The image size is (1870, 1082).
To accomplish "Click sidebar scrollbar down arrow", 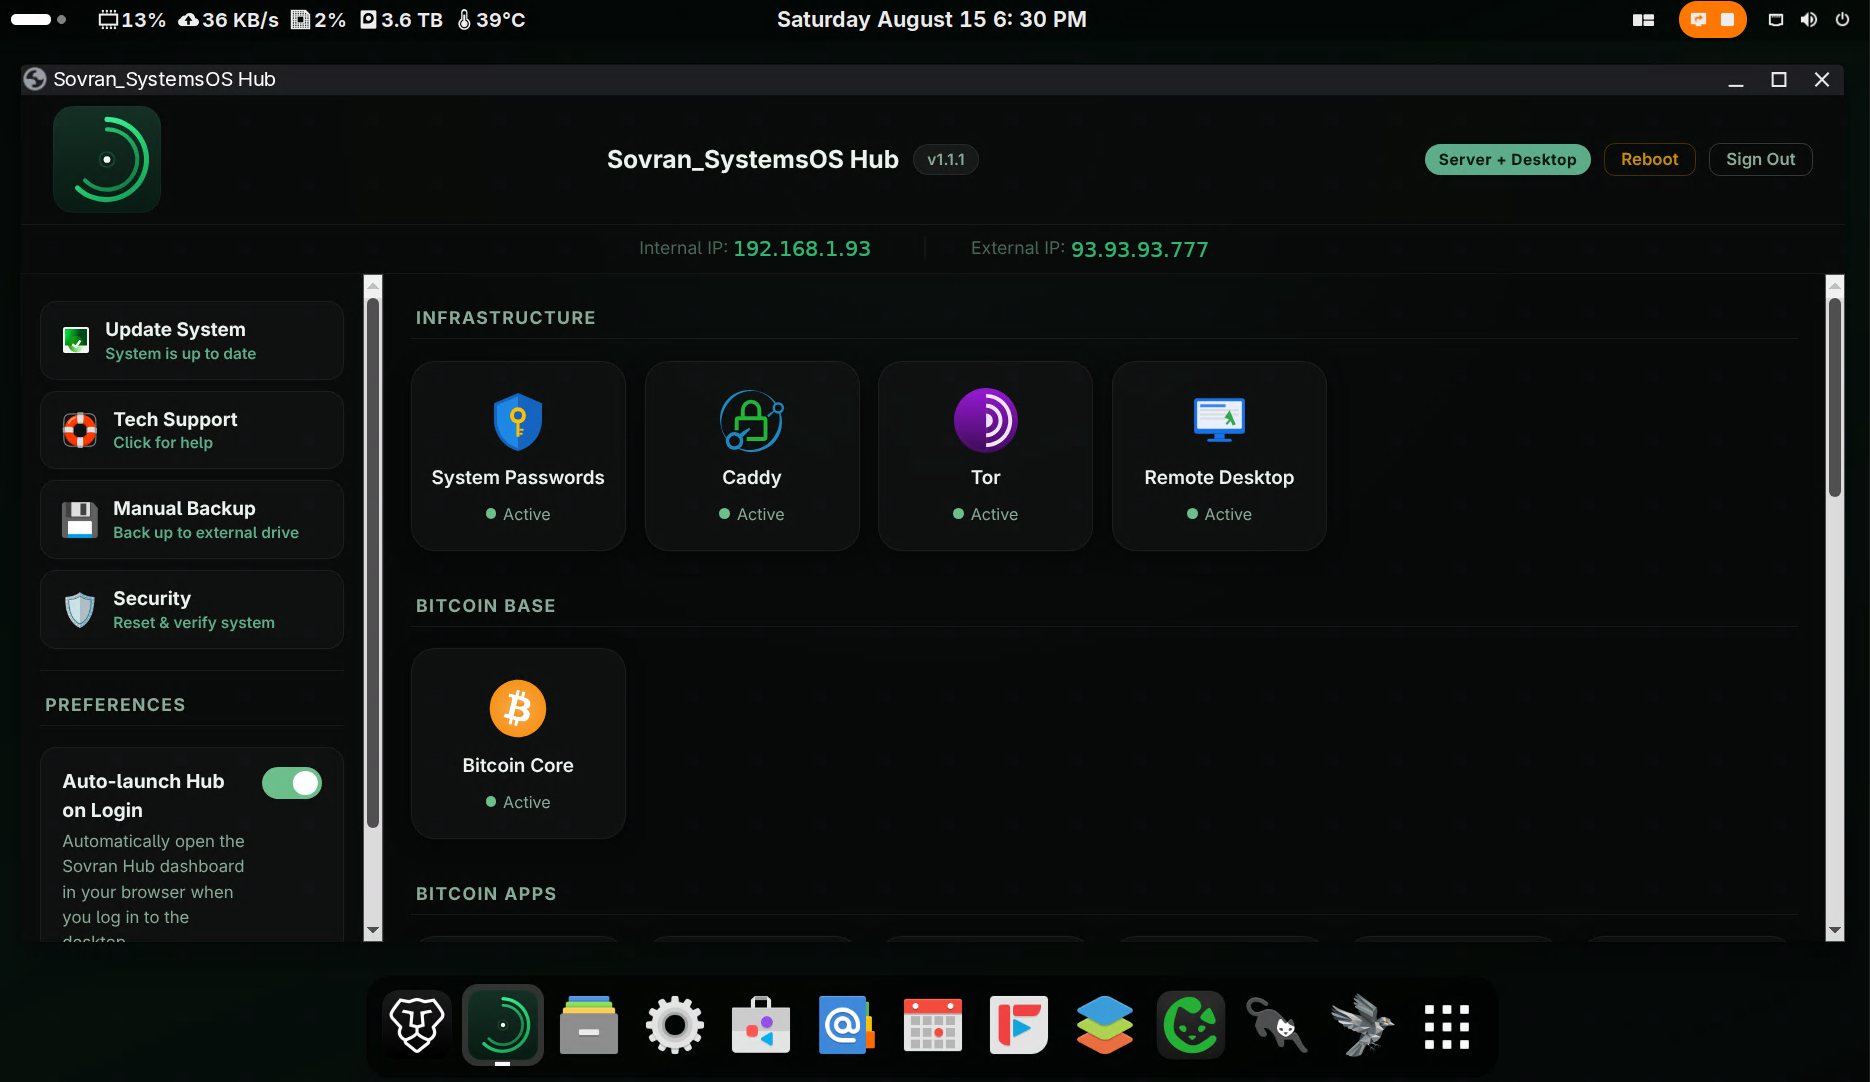I will 373,930.
